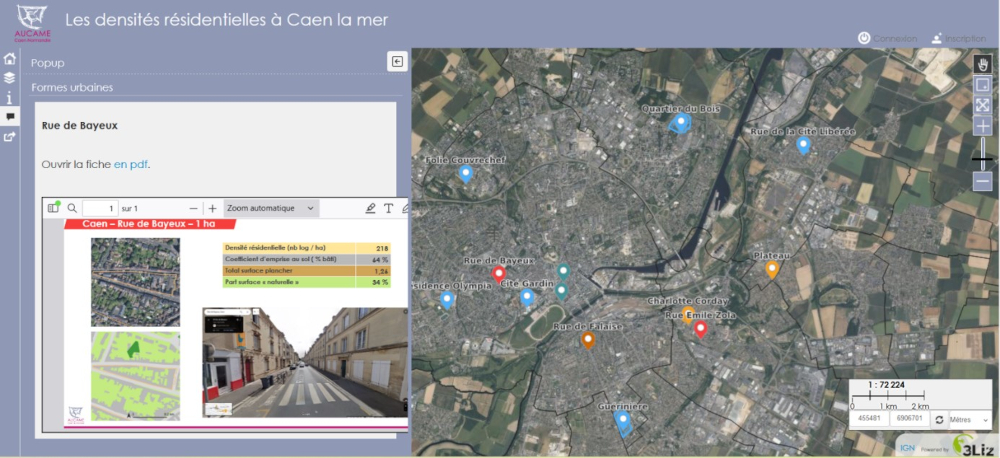Collapse the panel with the back-arrow button
1000x458 pixels.
397,61
